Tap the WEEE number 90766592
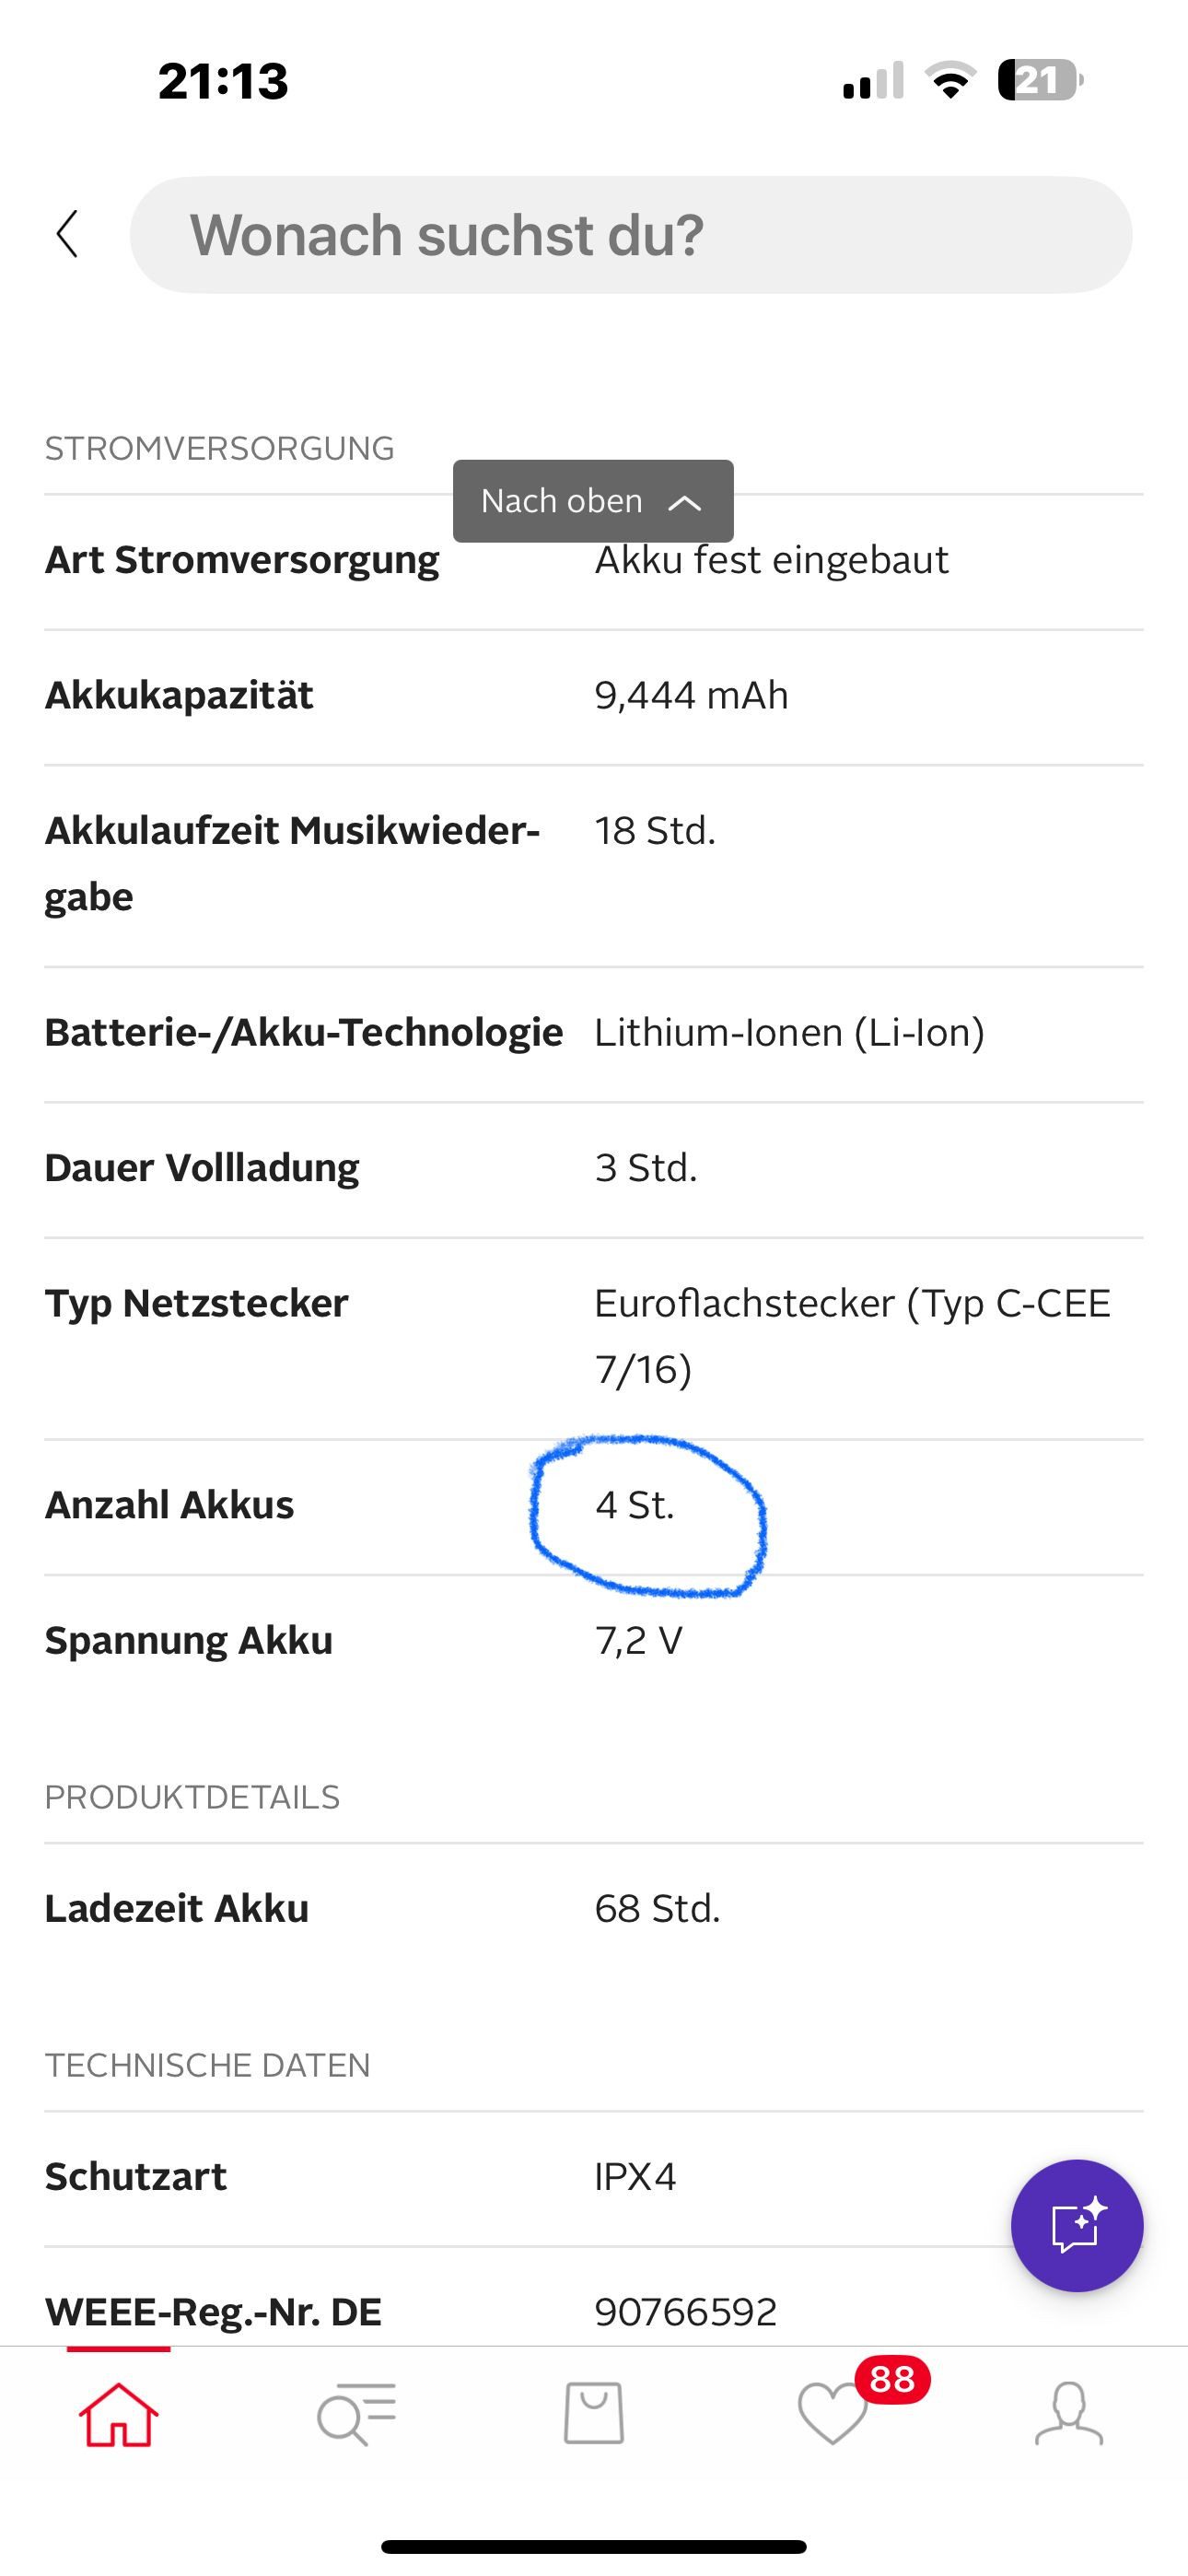This screenshot has height=2576, width=1188. pyautogui.click(x=685, y=2311)
